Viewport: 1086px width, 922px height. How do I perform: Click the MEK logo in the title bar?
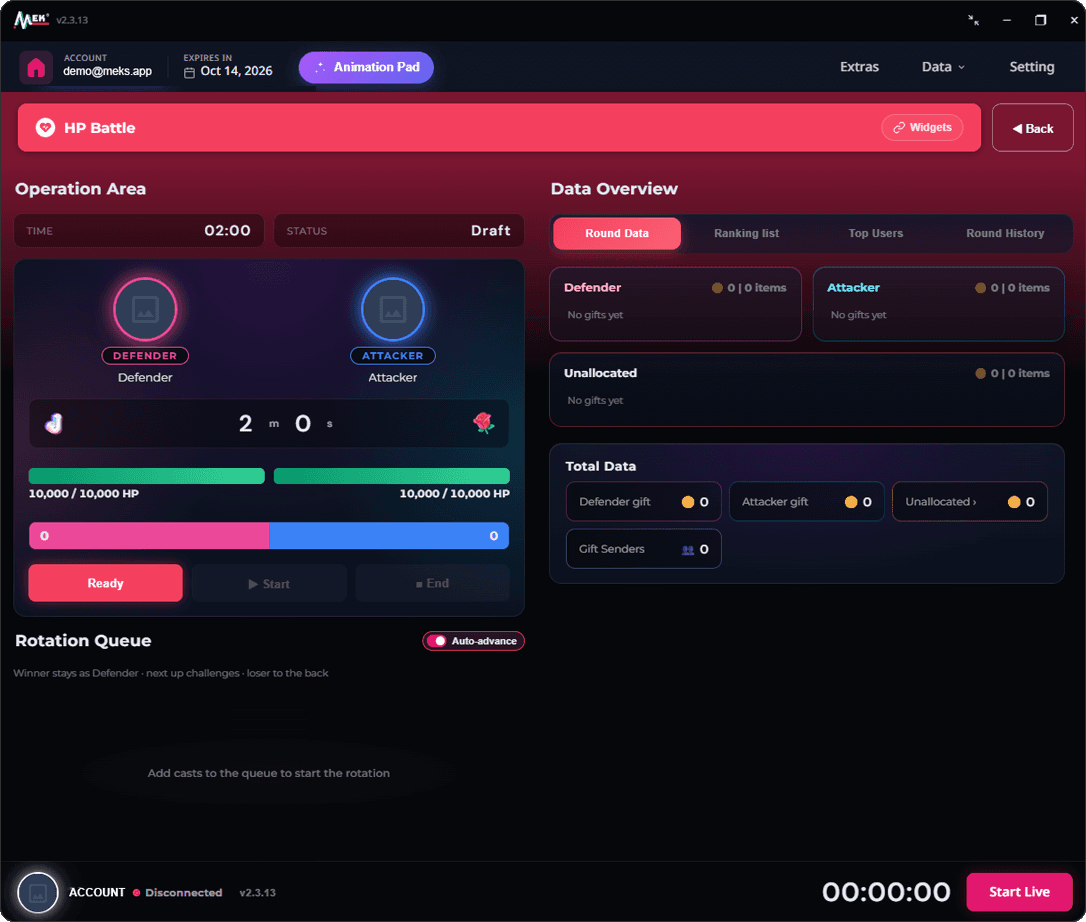coord(31,19)
